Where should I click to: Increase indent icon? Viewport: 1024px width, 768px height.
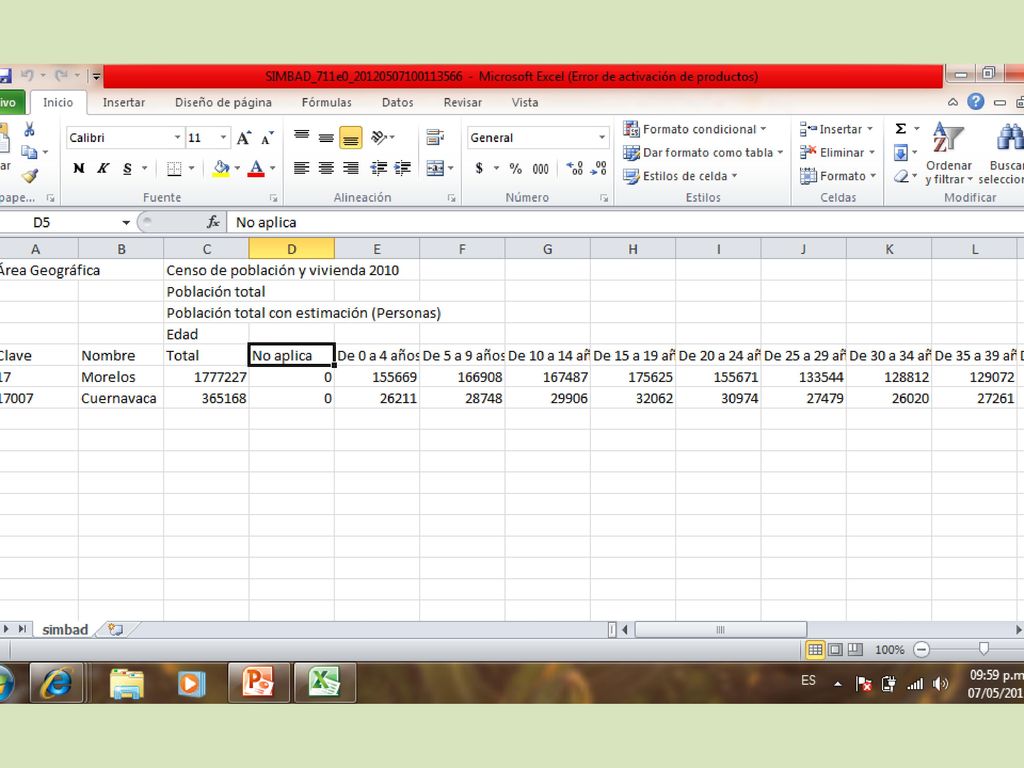tap(403, 168)
